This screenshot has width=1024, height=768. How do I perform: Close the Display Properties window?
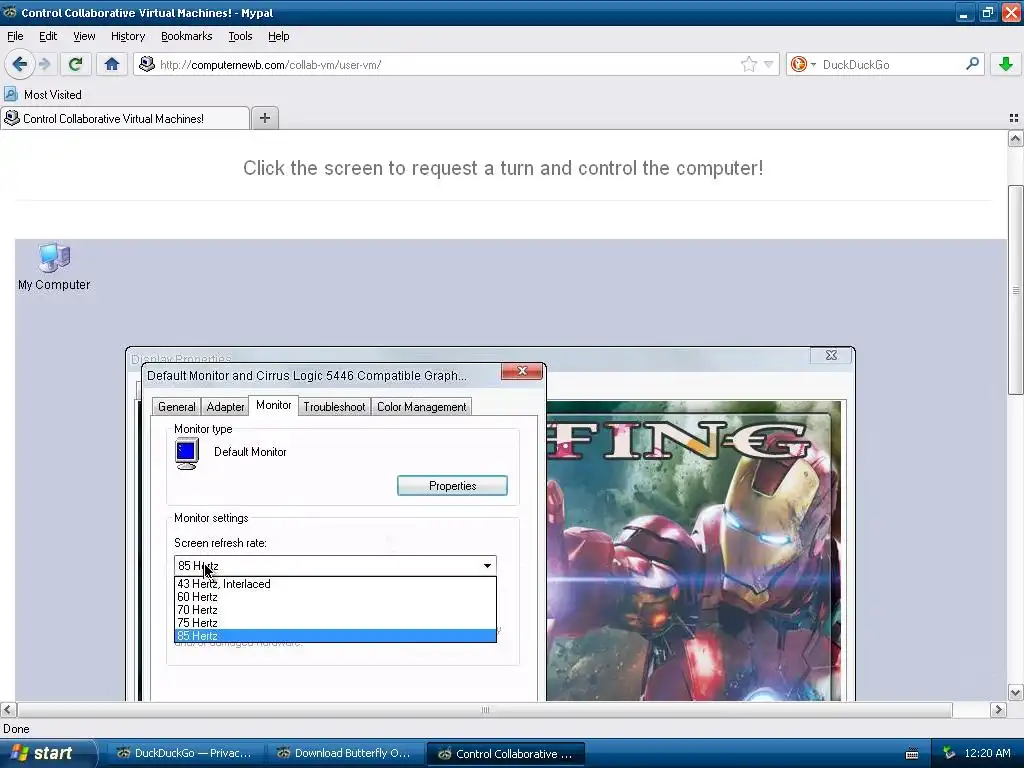(x=831, y=355)
